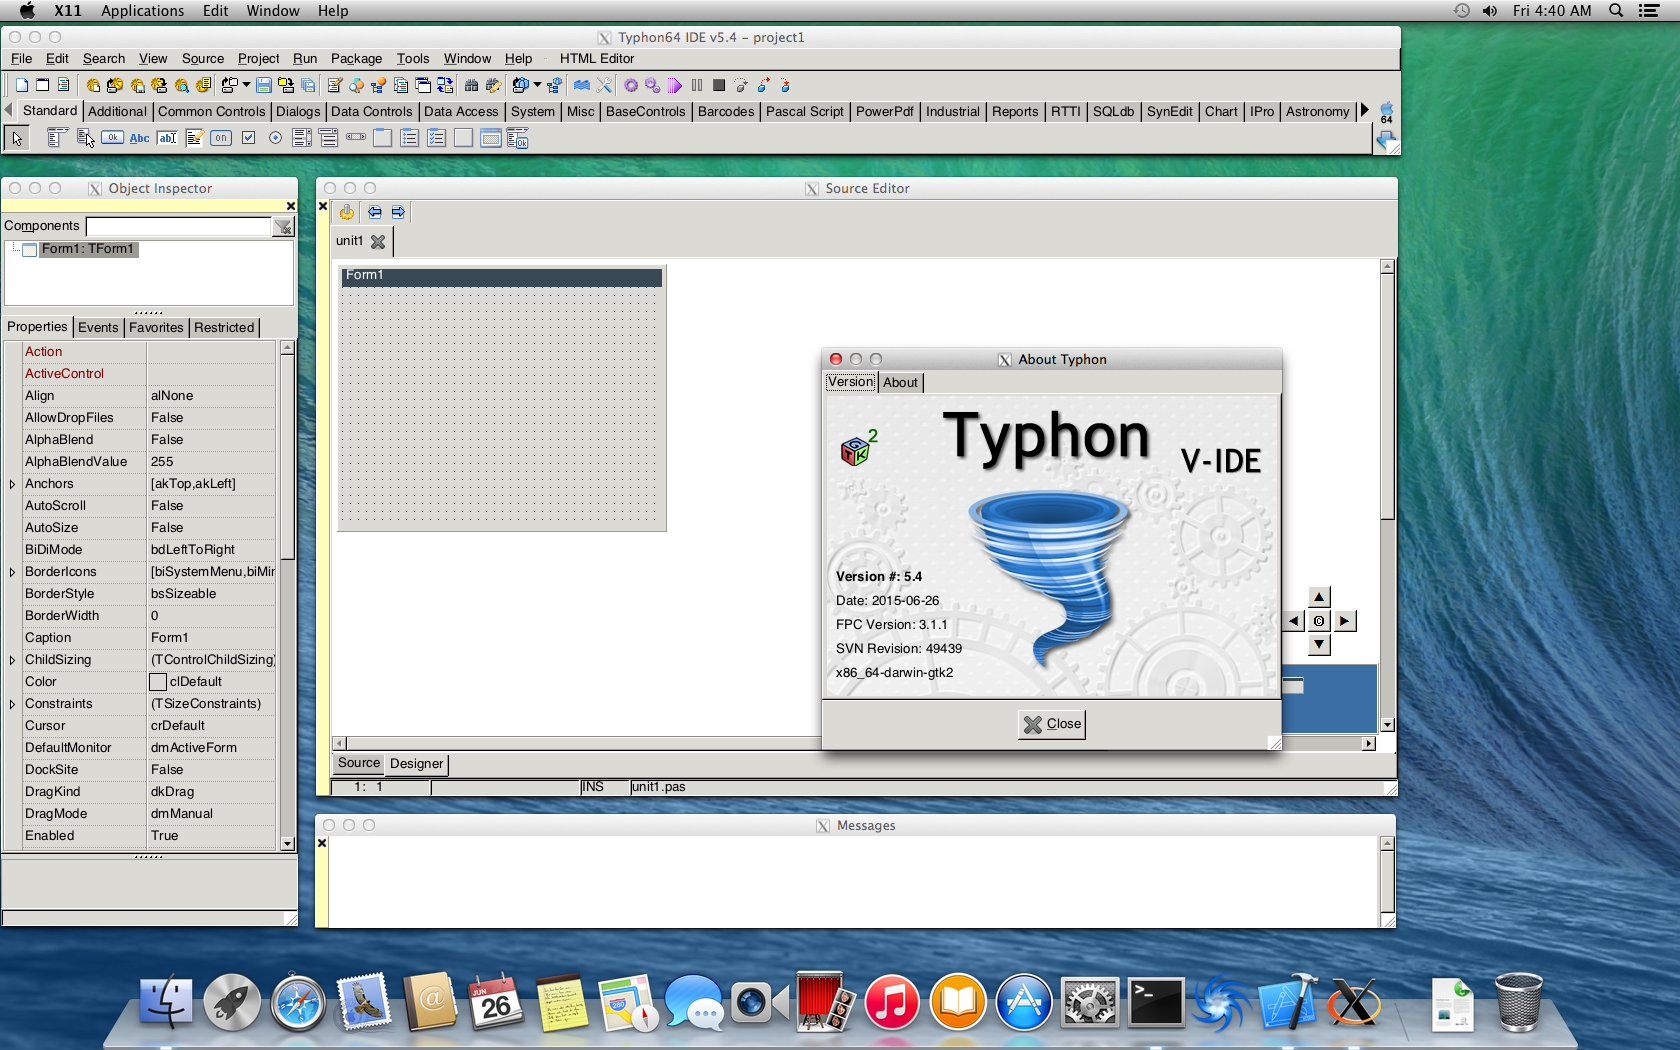The height and width of the screenshot is (1050, 1680).
Task: Click the purple gear build icon
Action: pos(631,85)
